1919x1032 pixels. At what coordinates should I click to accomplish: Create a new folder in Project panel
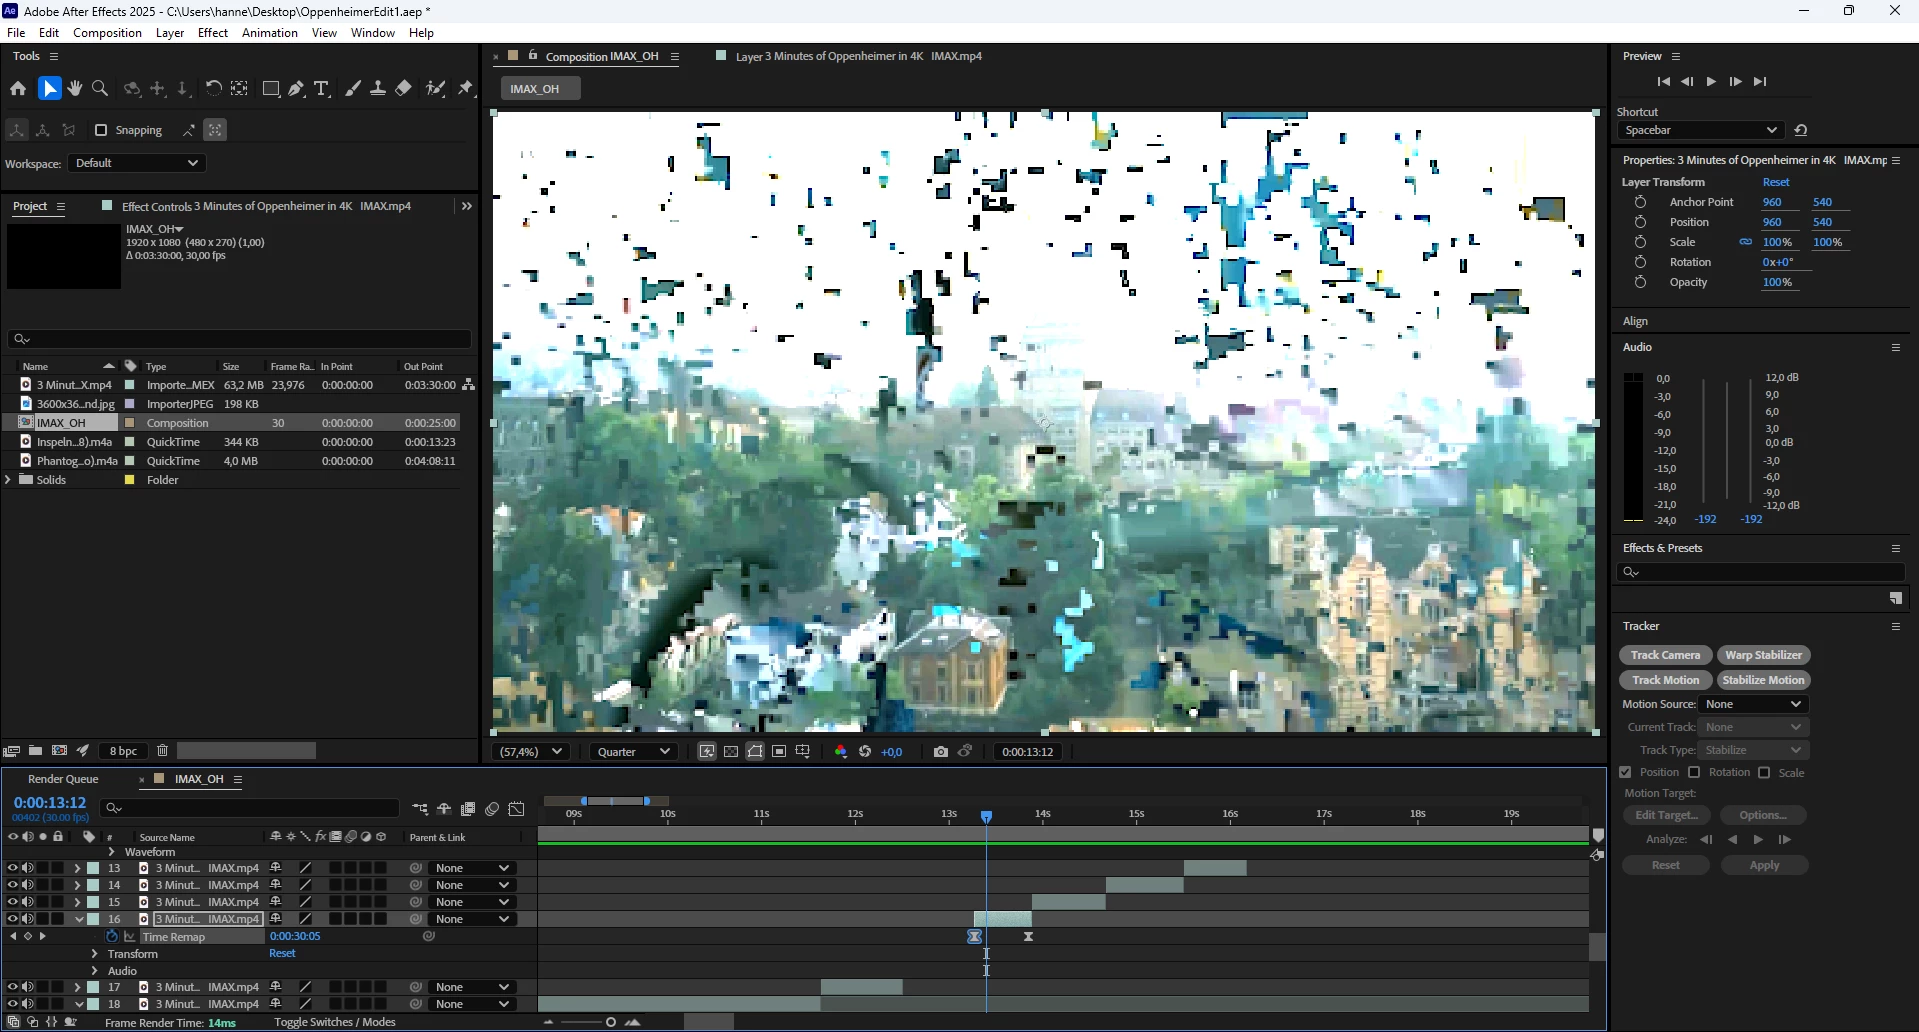[x=35, y=751]
